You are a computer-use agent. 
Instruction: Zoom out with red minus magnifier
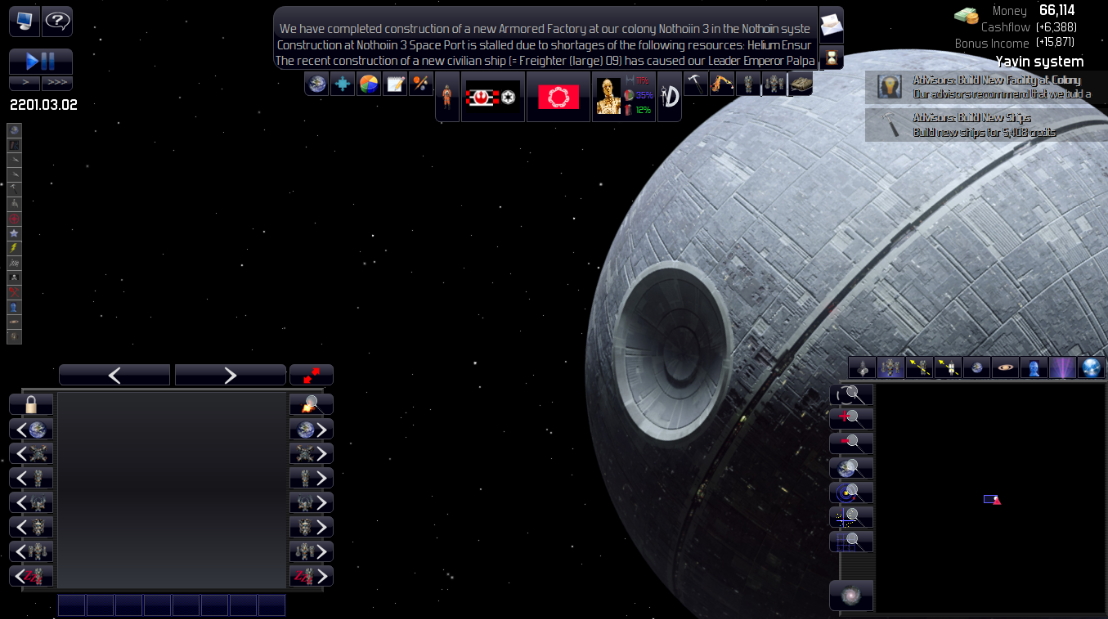click(851, 443)
